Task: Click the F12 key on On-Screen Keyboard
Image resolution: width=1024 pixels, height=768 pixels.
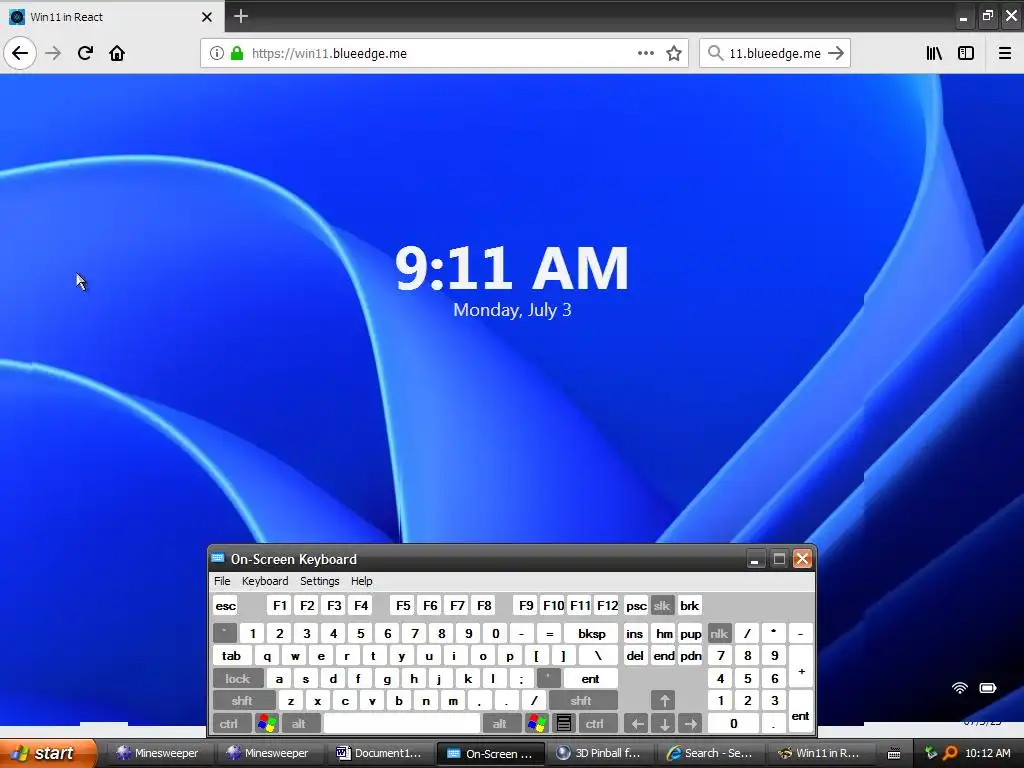Action: point(607,605)
